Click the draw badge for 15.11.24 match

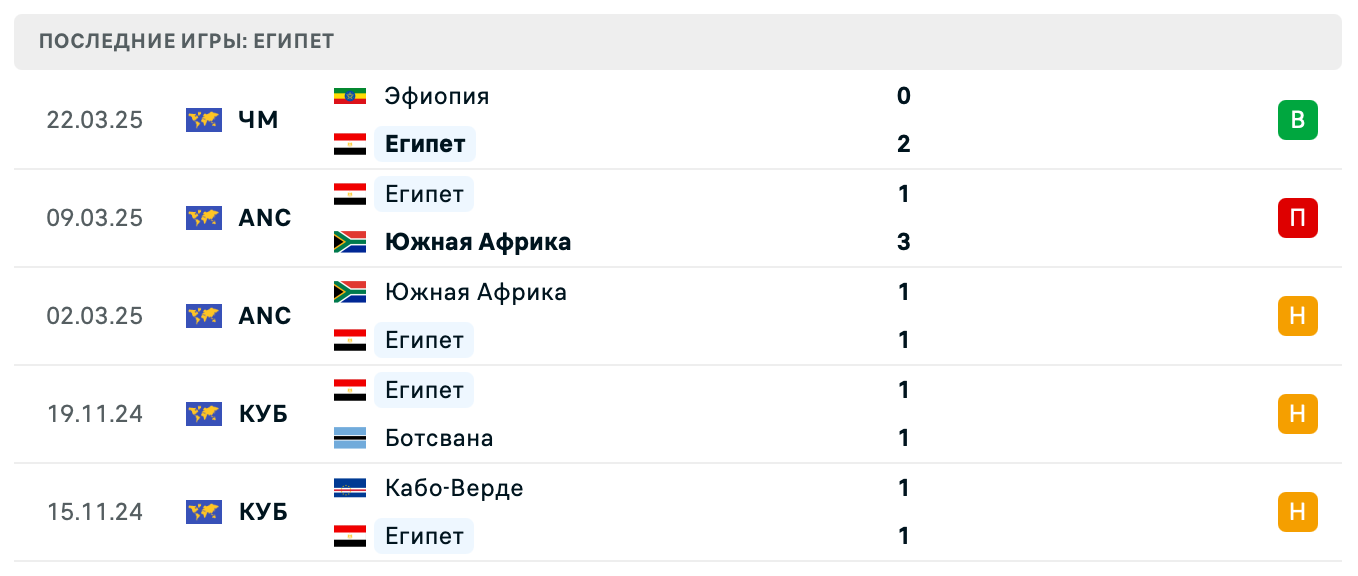pos(1297,512)
